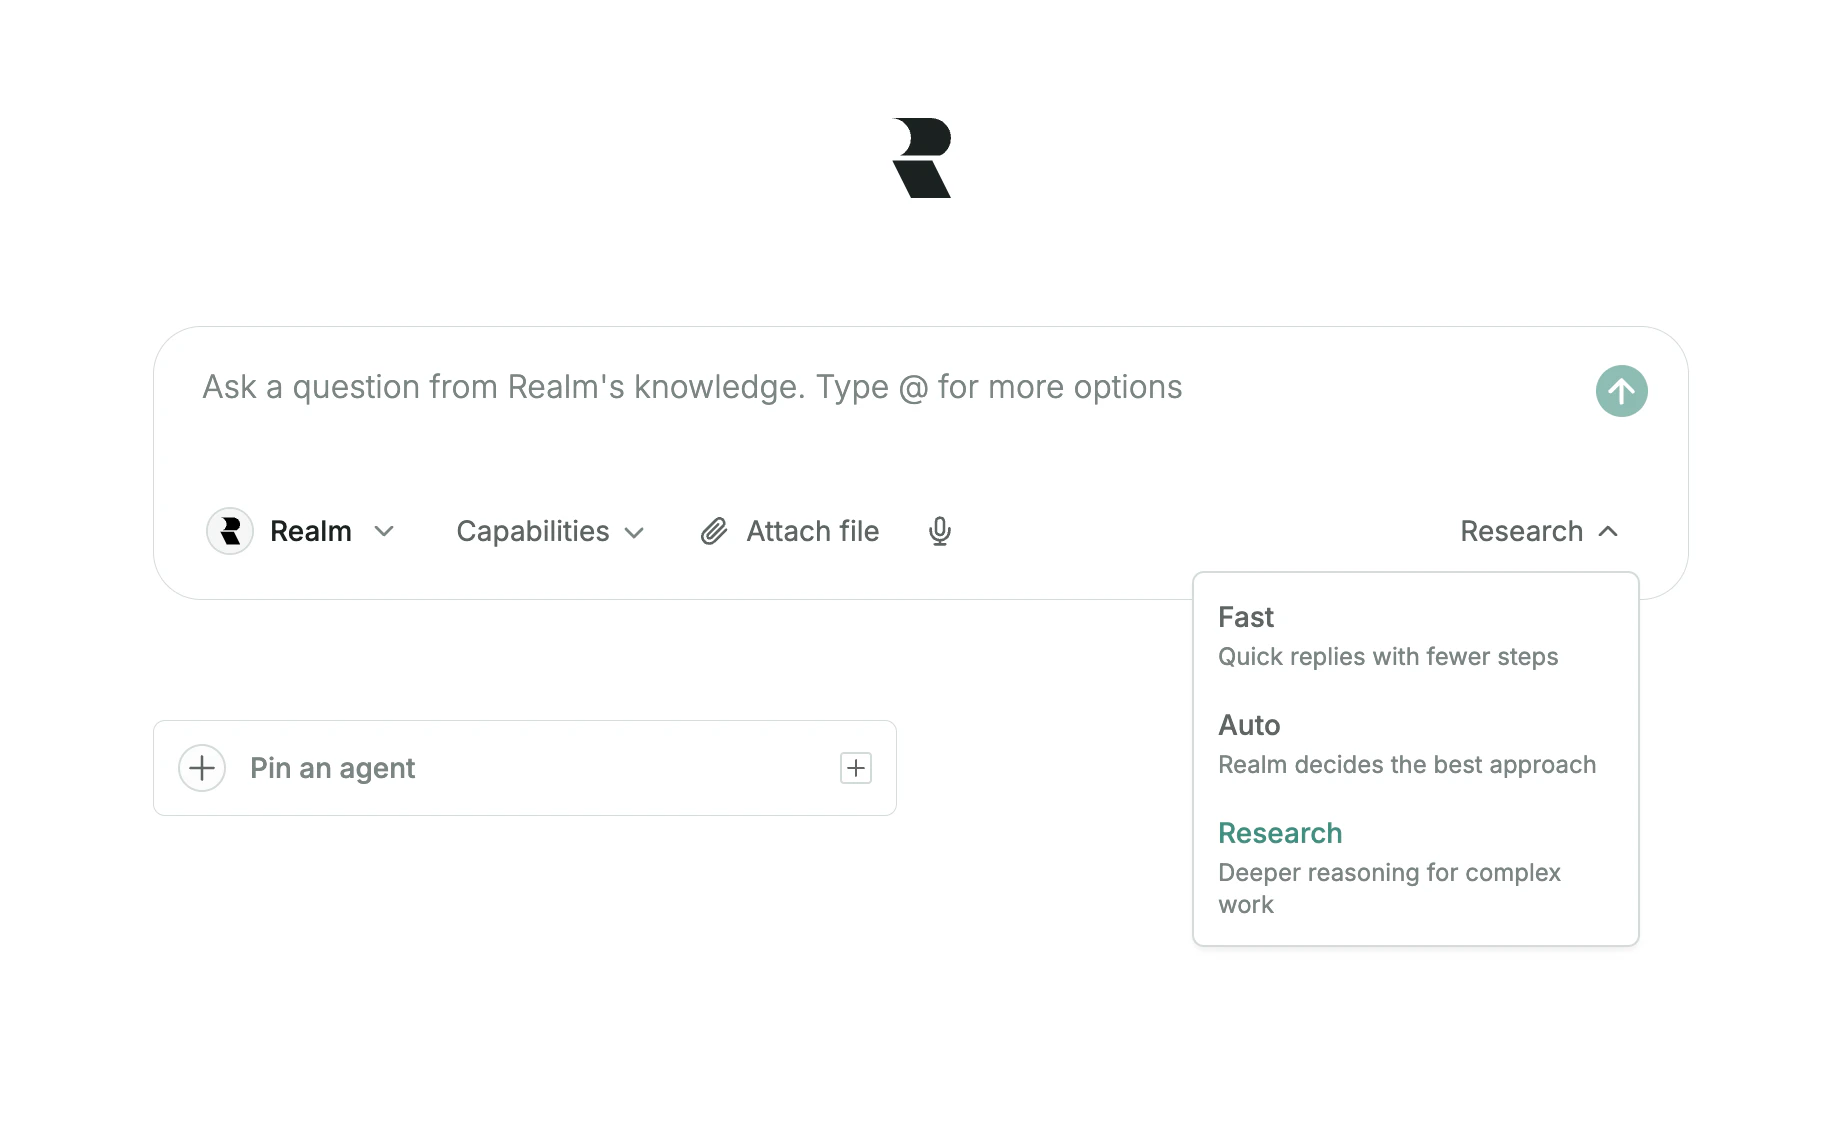
Task: Click the square plus icon on agent card
Action: tap(856, 768)
